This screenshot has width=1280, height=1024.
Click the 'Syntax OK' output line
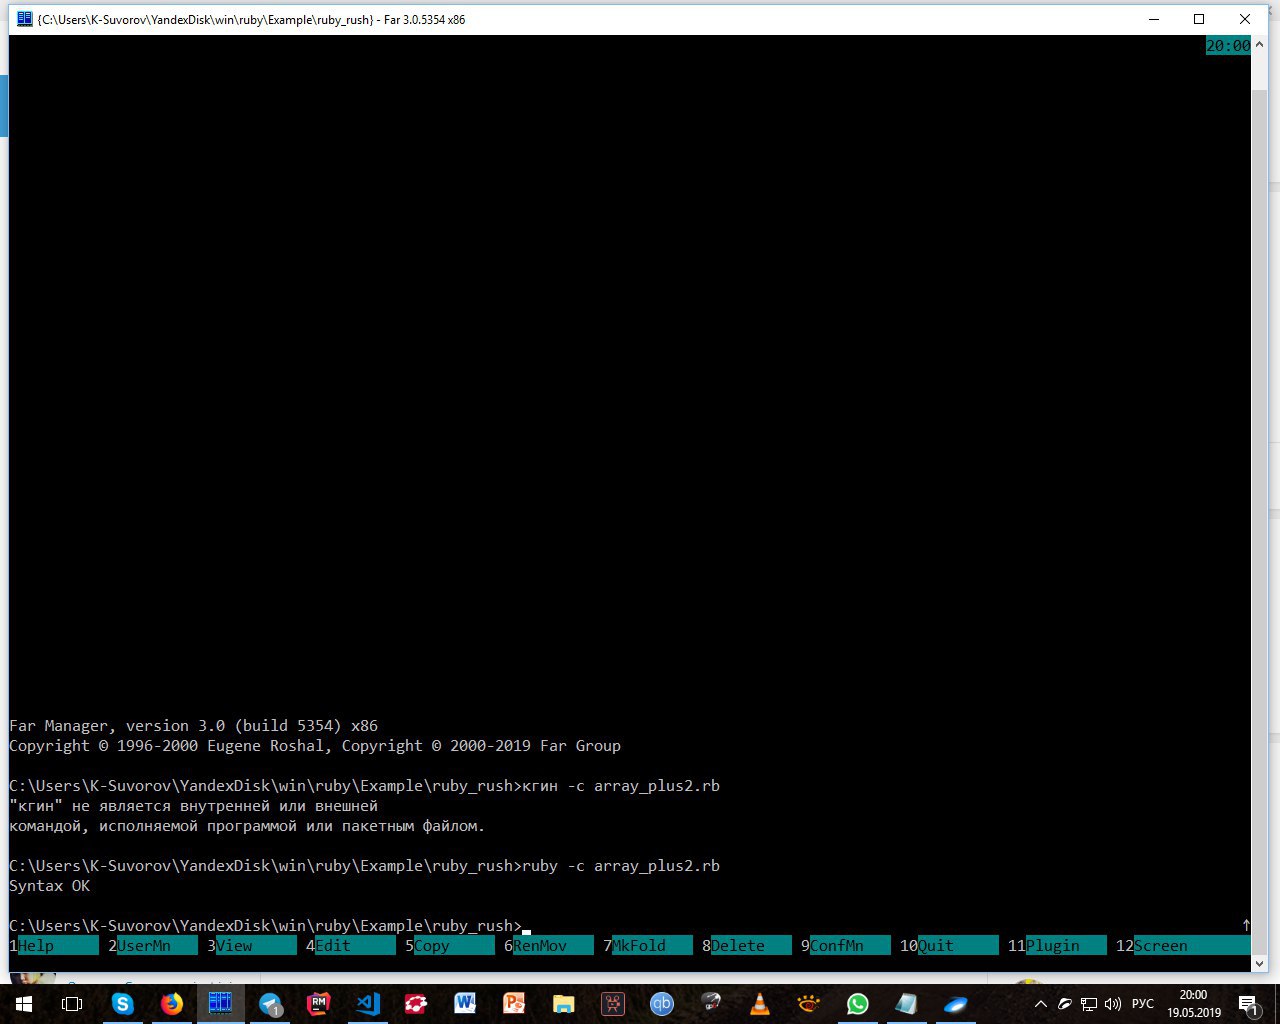coord(49,886)
